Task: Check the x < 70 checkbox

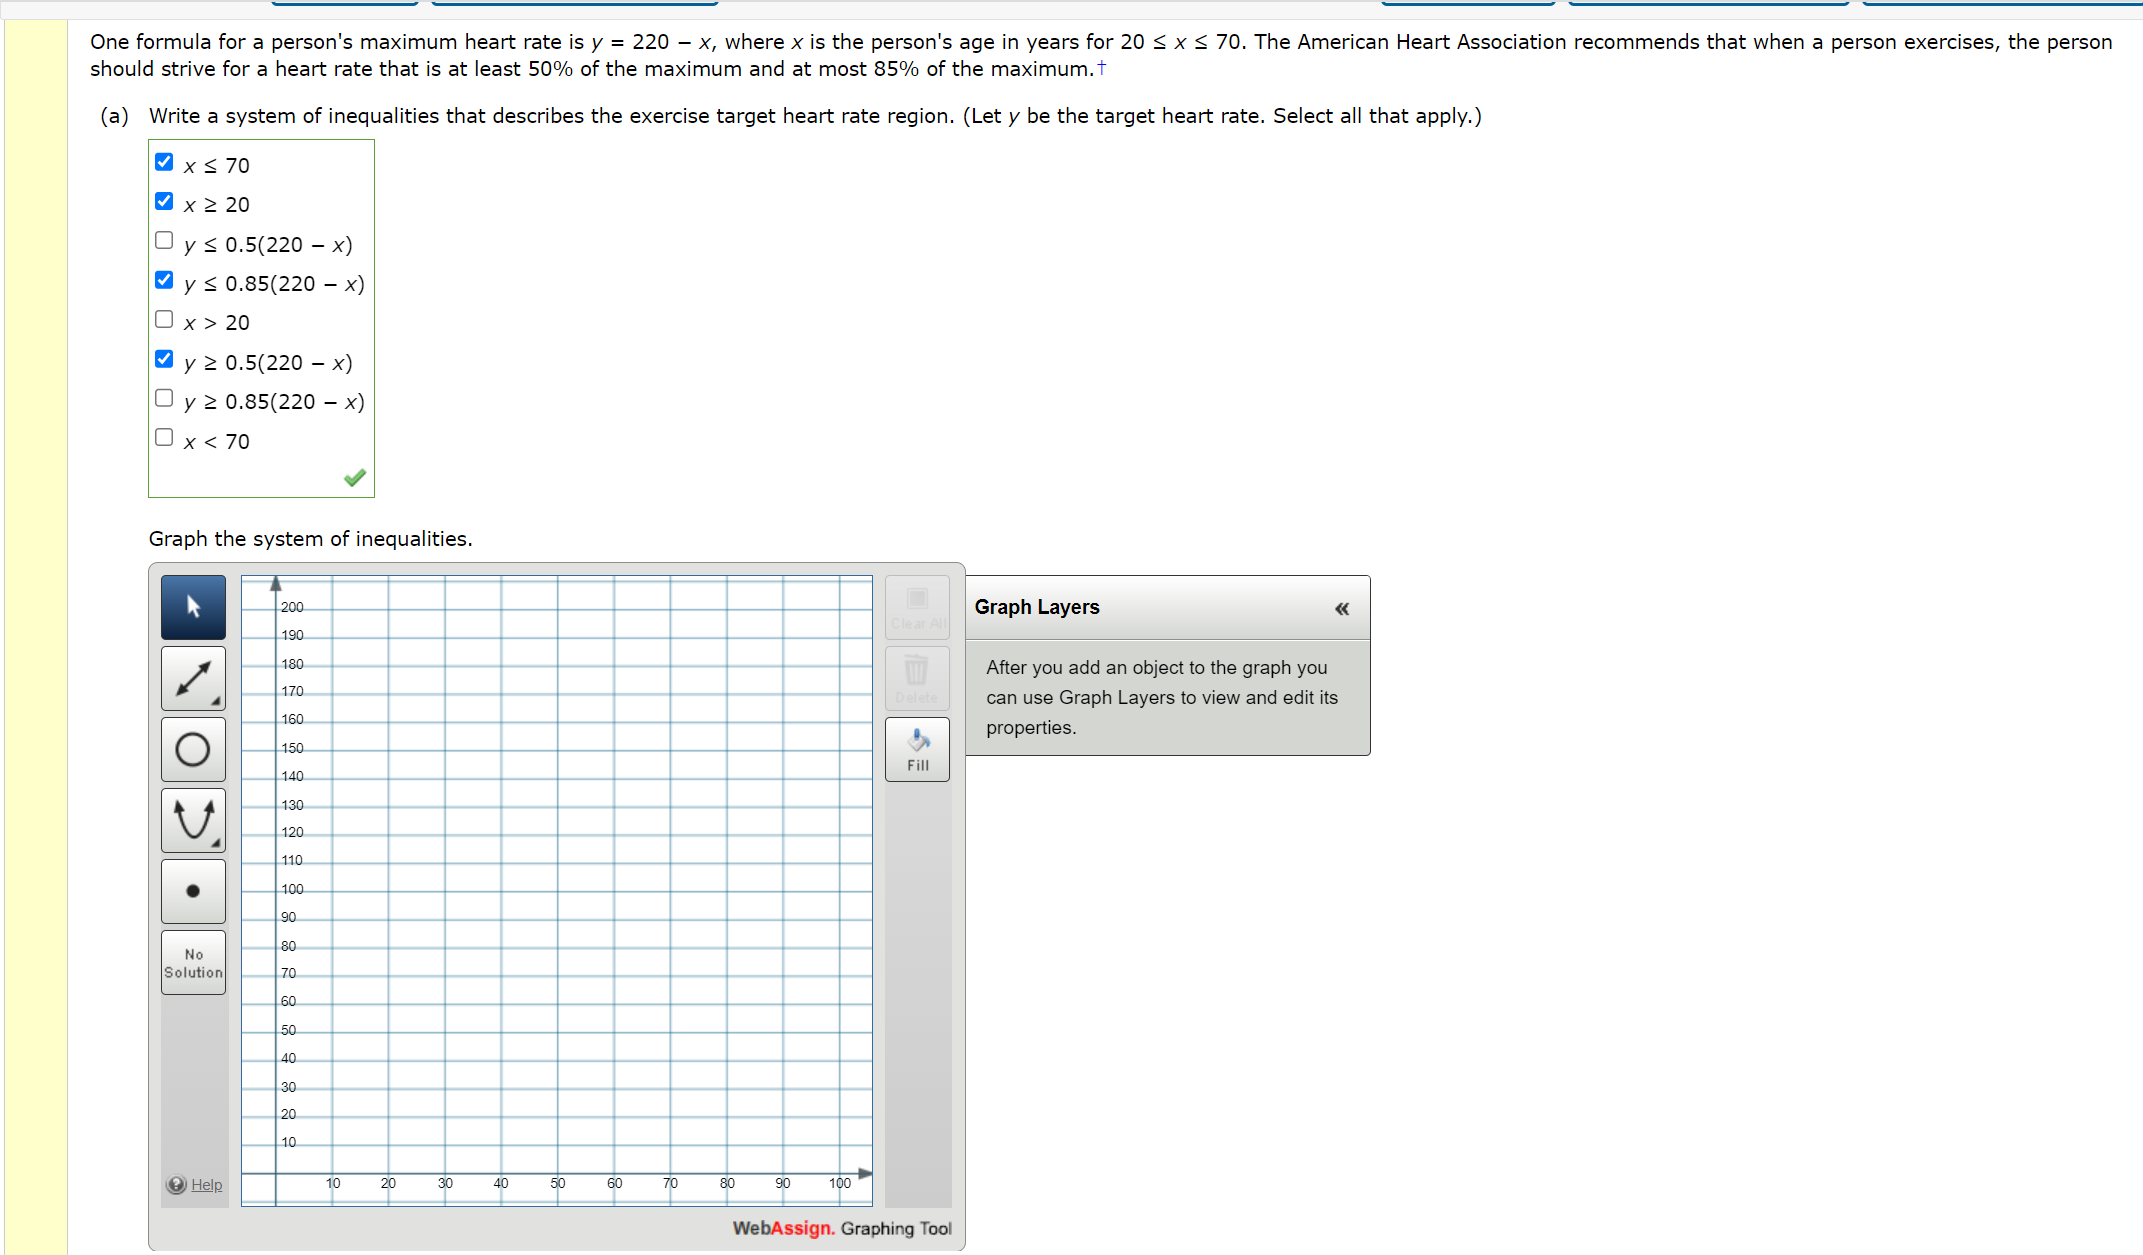Action: (x=164, y=438)
